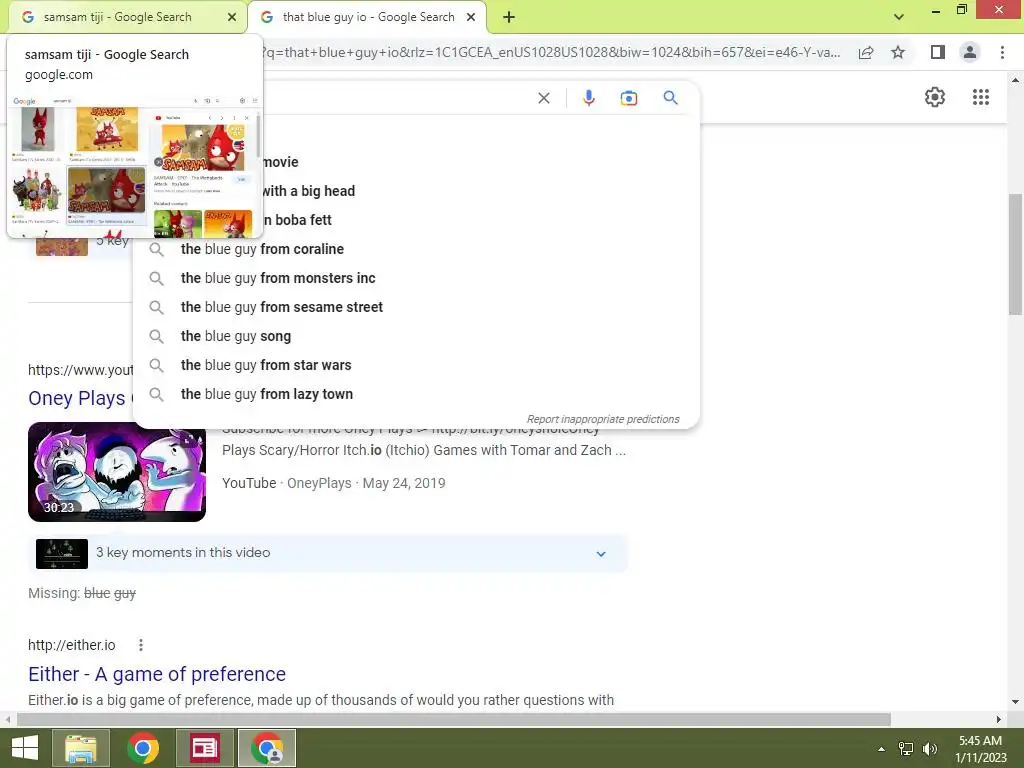Toggle Chrome side panel
Screen dimensions: 1024x768
[937, 52]
